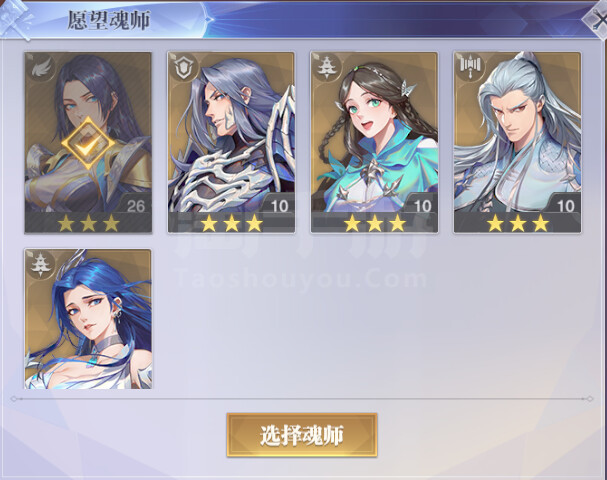
Task: Click the three stars under silver-haired card
Action: [x=518, y=223]
